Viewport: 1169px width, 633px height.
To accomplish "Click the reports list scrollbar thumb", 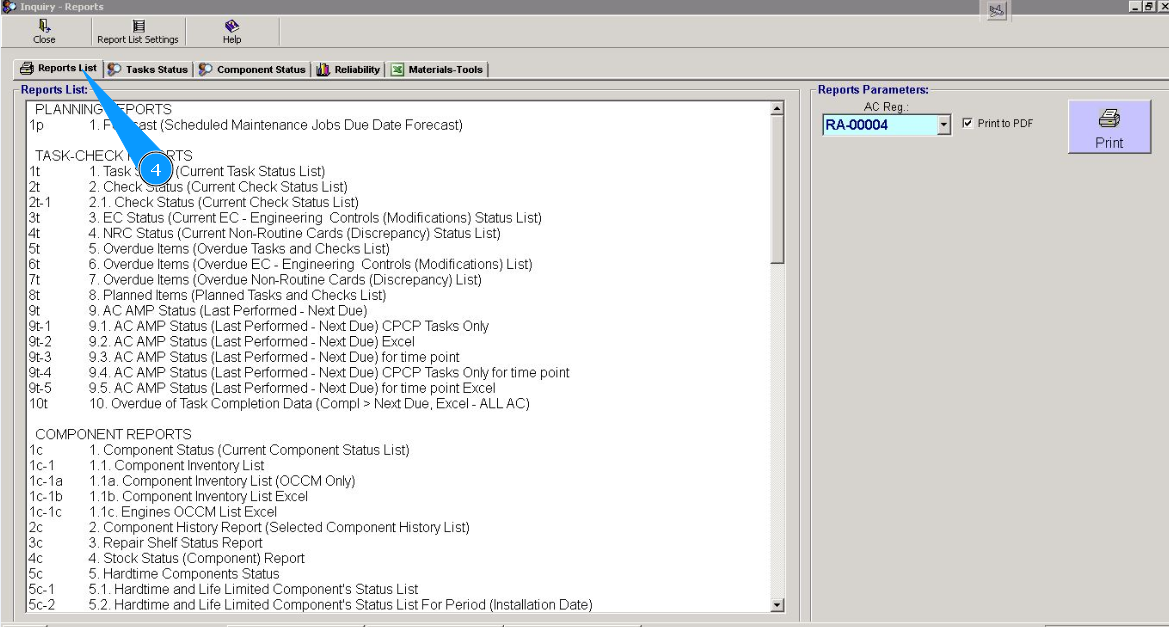I will coord(777,189).
